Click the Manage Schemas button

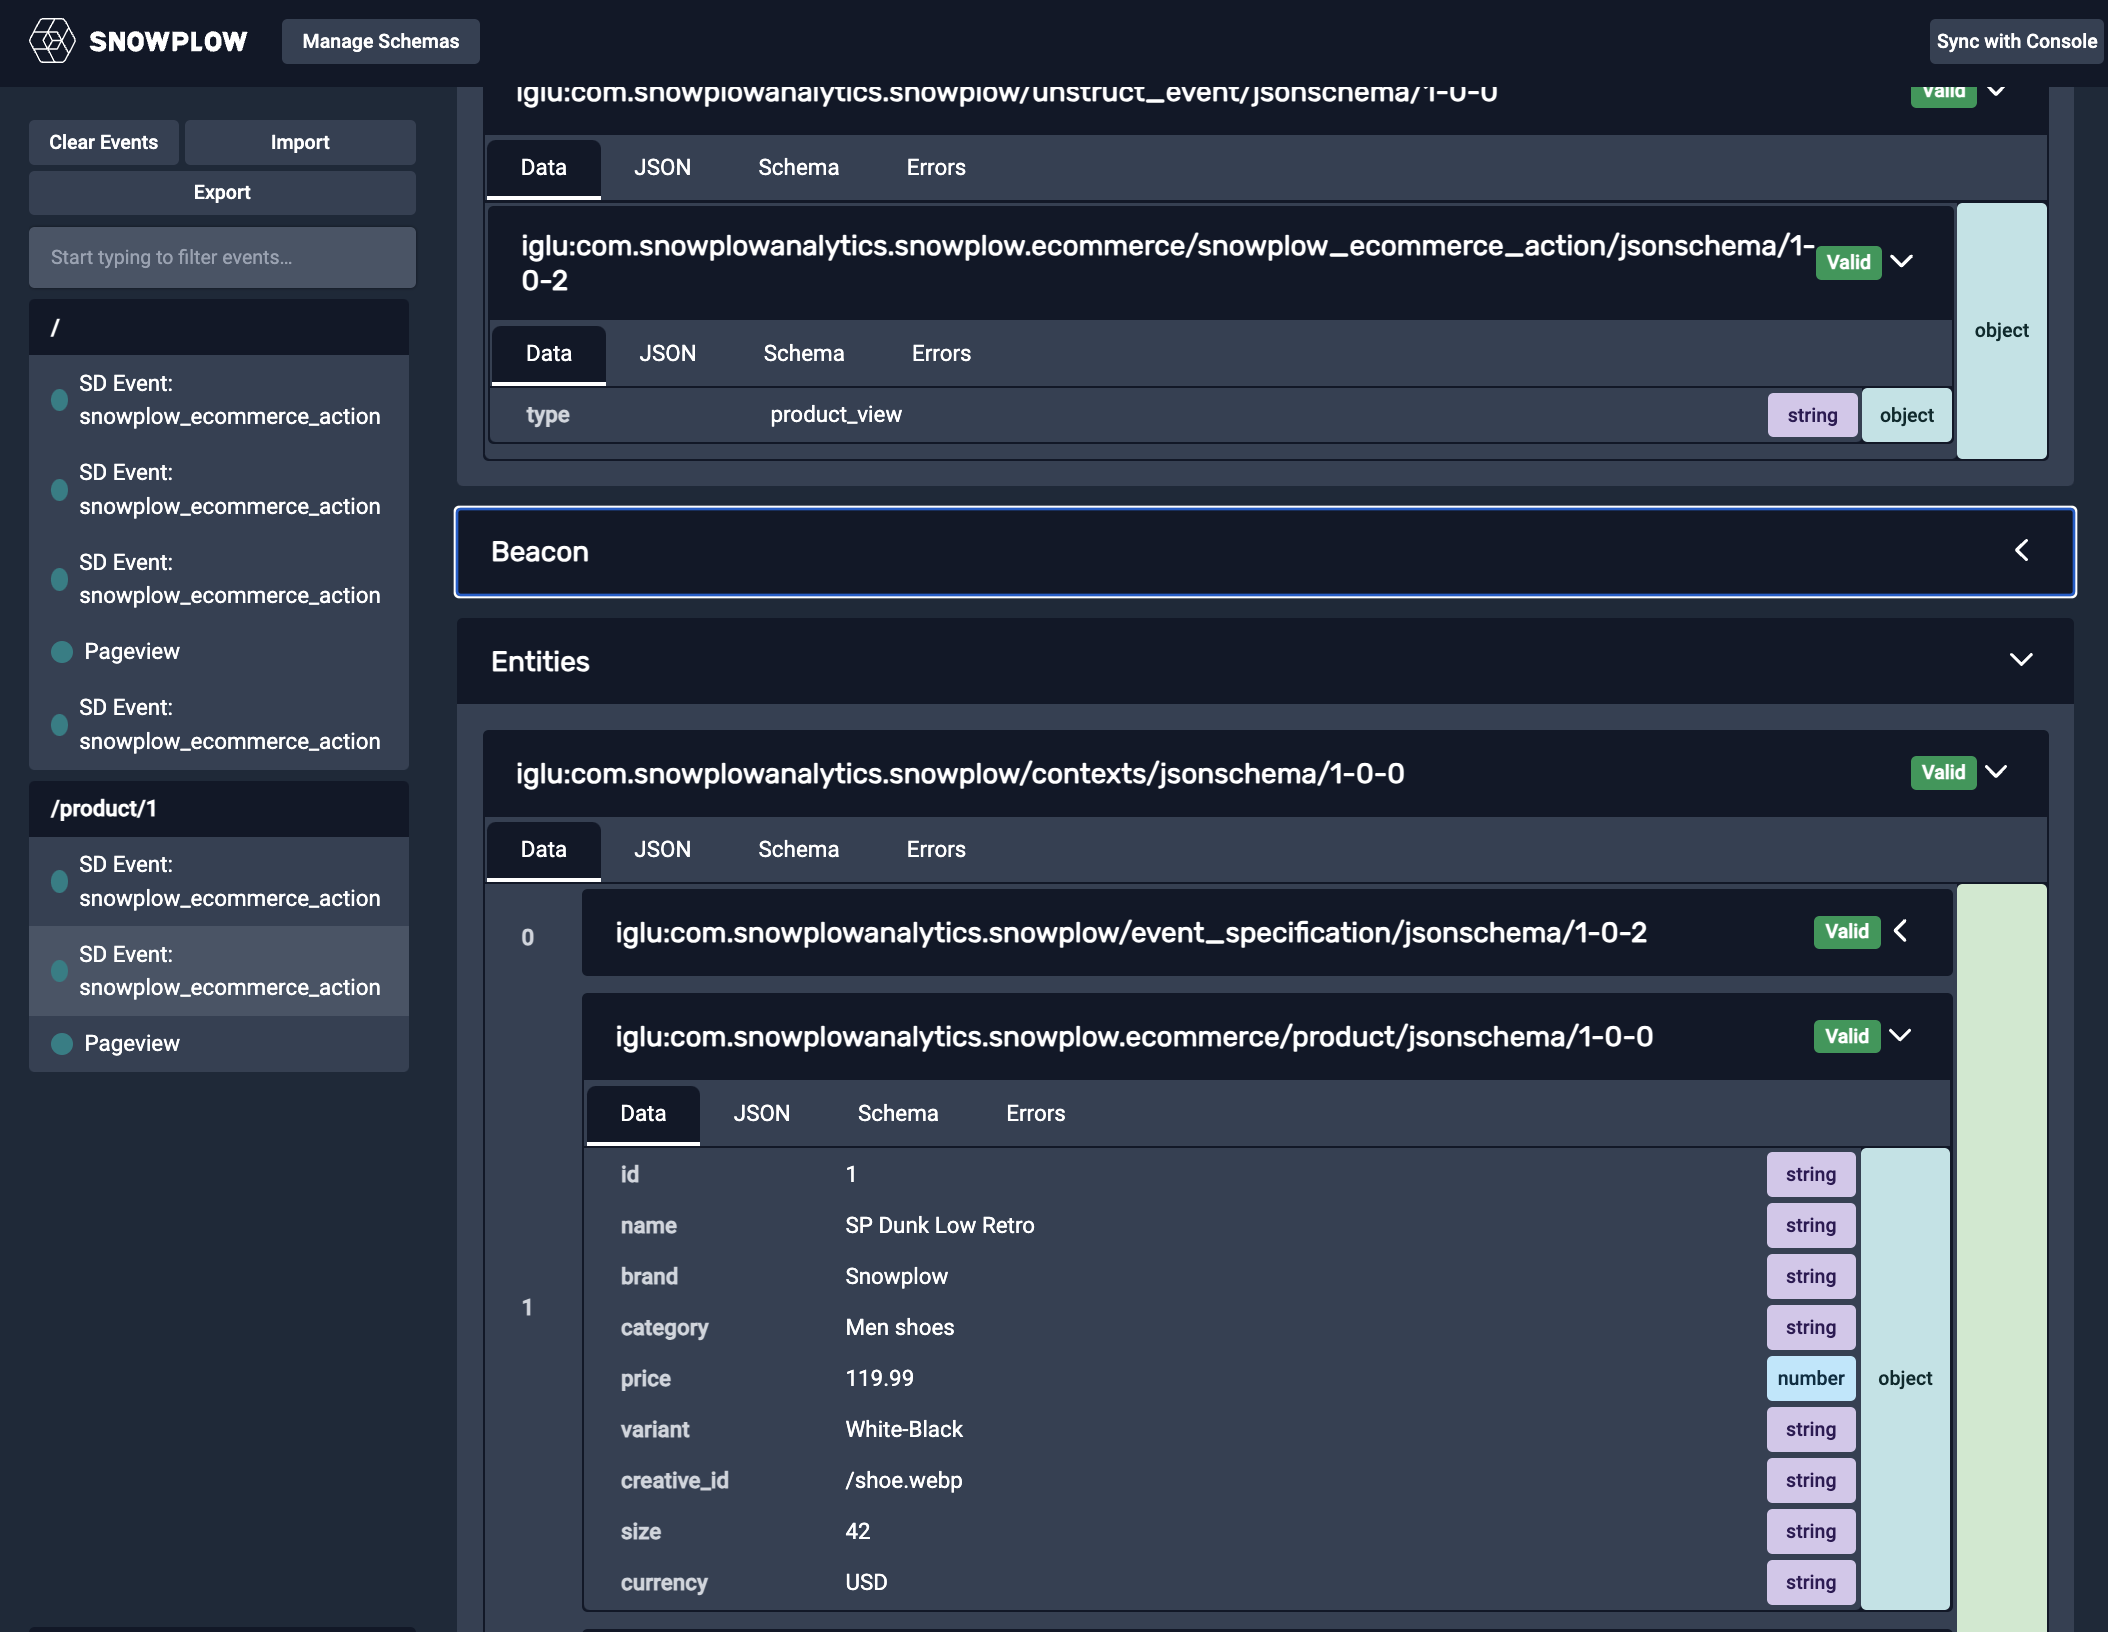[x=380, y=39]
